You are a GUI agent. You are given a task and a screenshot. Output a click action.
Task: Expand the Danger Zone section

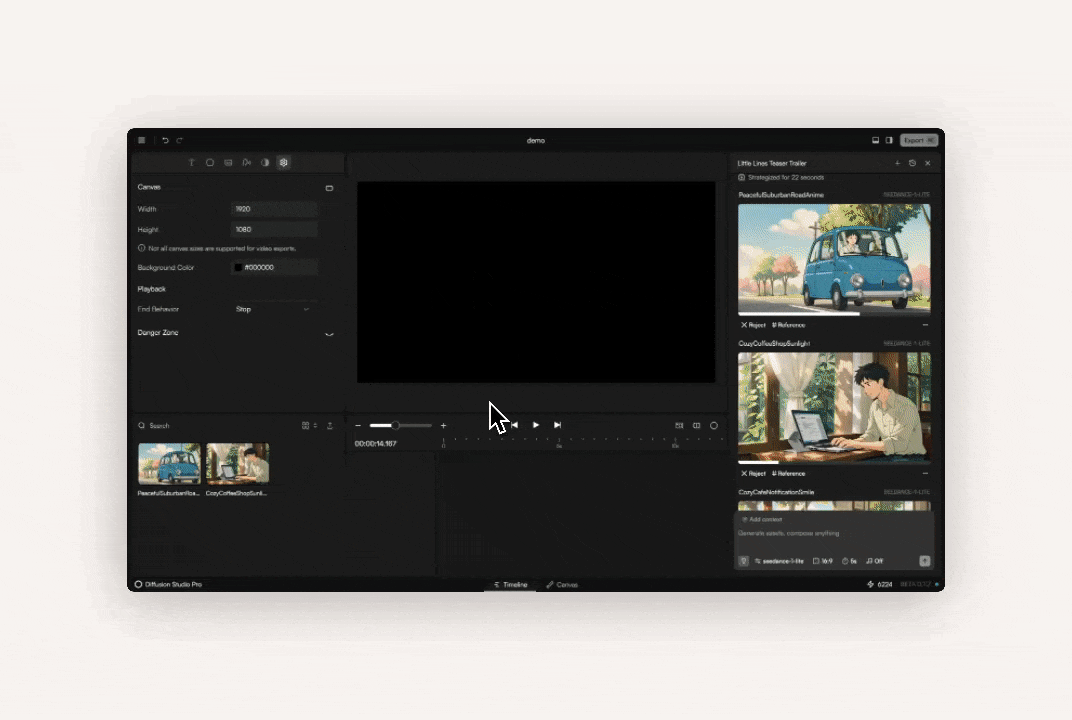tap(330, 334)
